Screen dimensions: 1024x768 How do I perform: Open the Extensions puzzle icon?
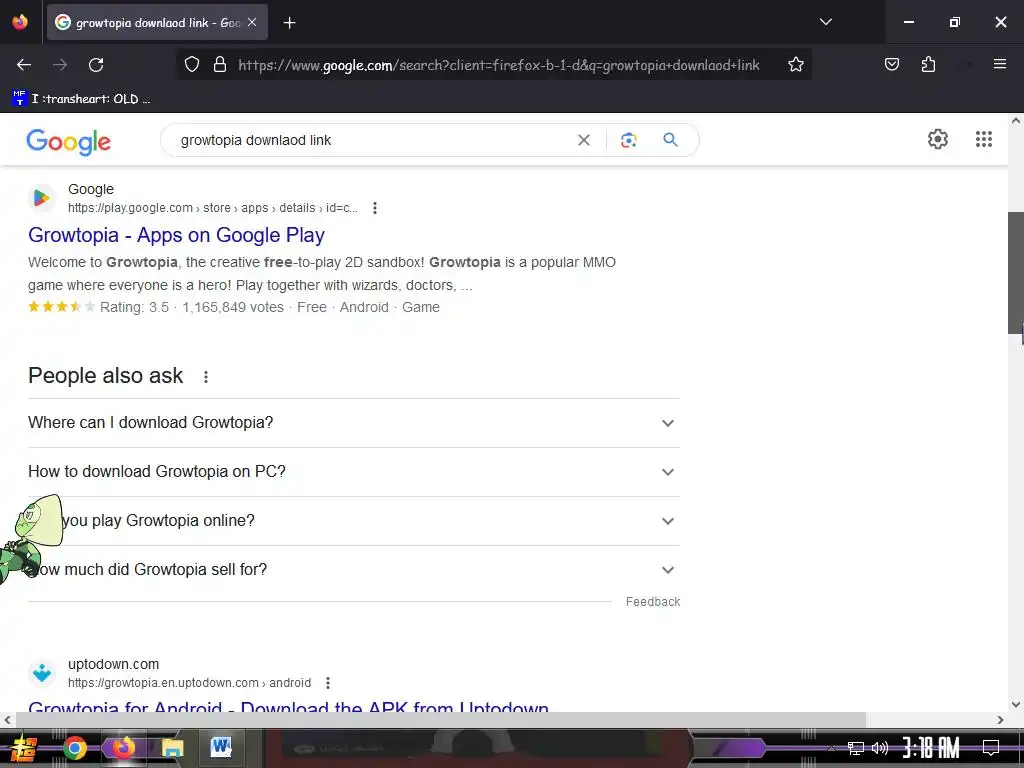click(x=928, y=65)
